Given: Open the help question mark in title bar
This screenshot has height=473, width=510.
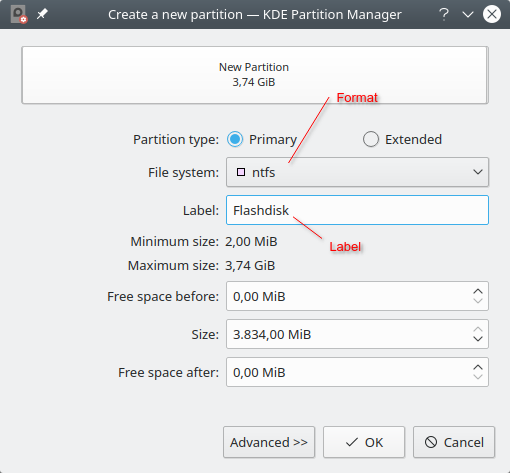Looking at the screenshot, I should [x=444, y=14].
